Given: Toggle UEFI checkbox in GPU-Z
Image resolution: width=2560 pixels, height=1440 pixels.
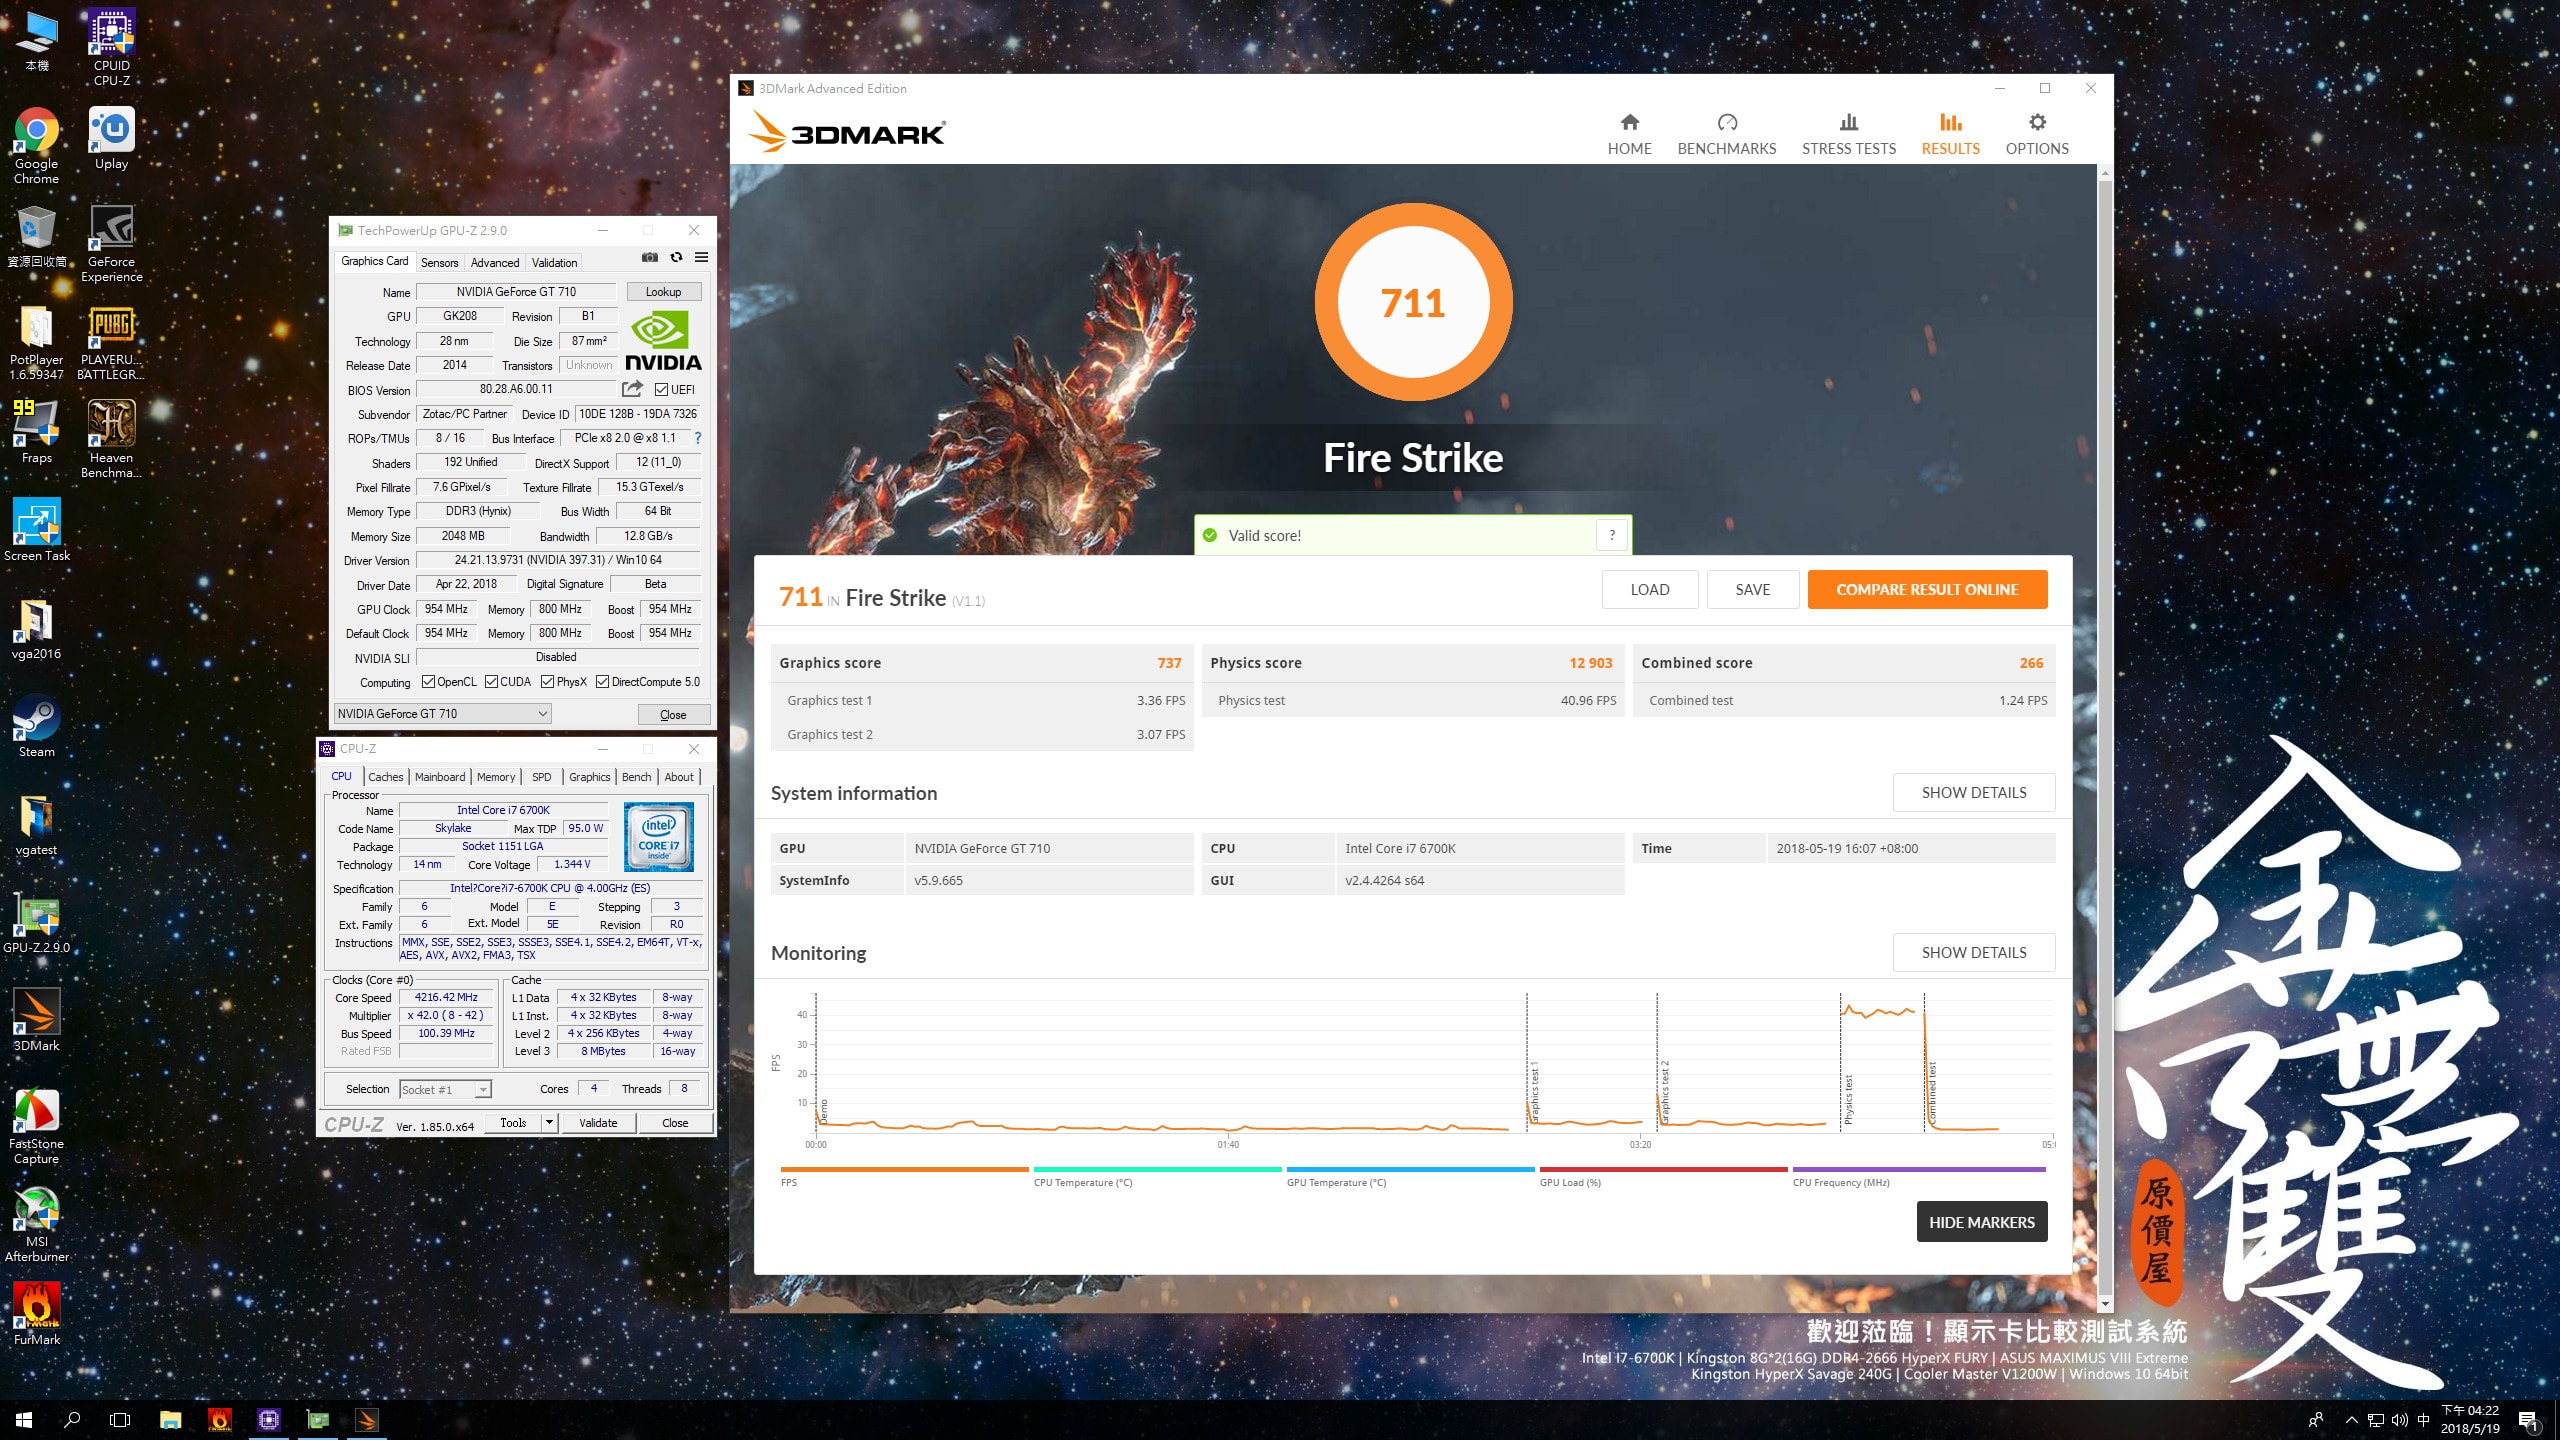Looking at the screenshot, I should coord(661,390).
